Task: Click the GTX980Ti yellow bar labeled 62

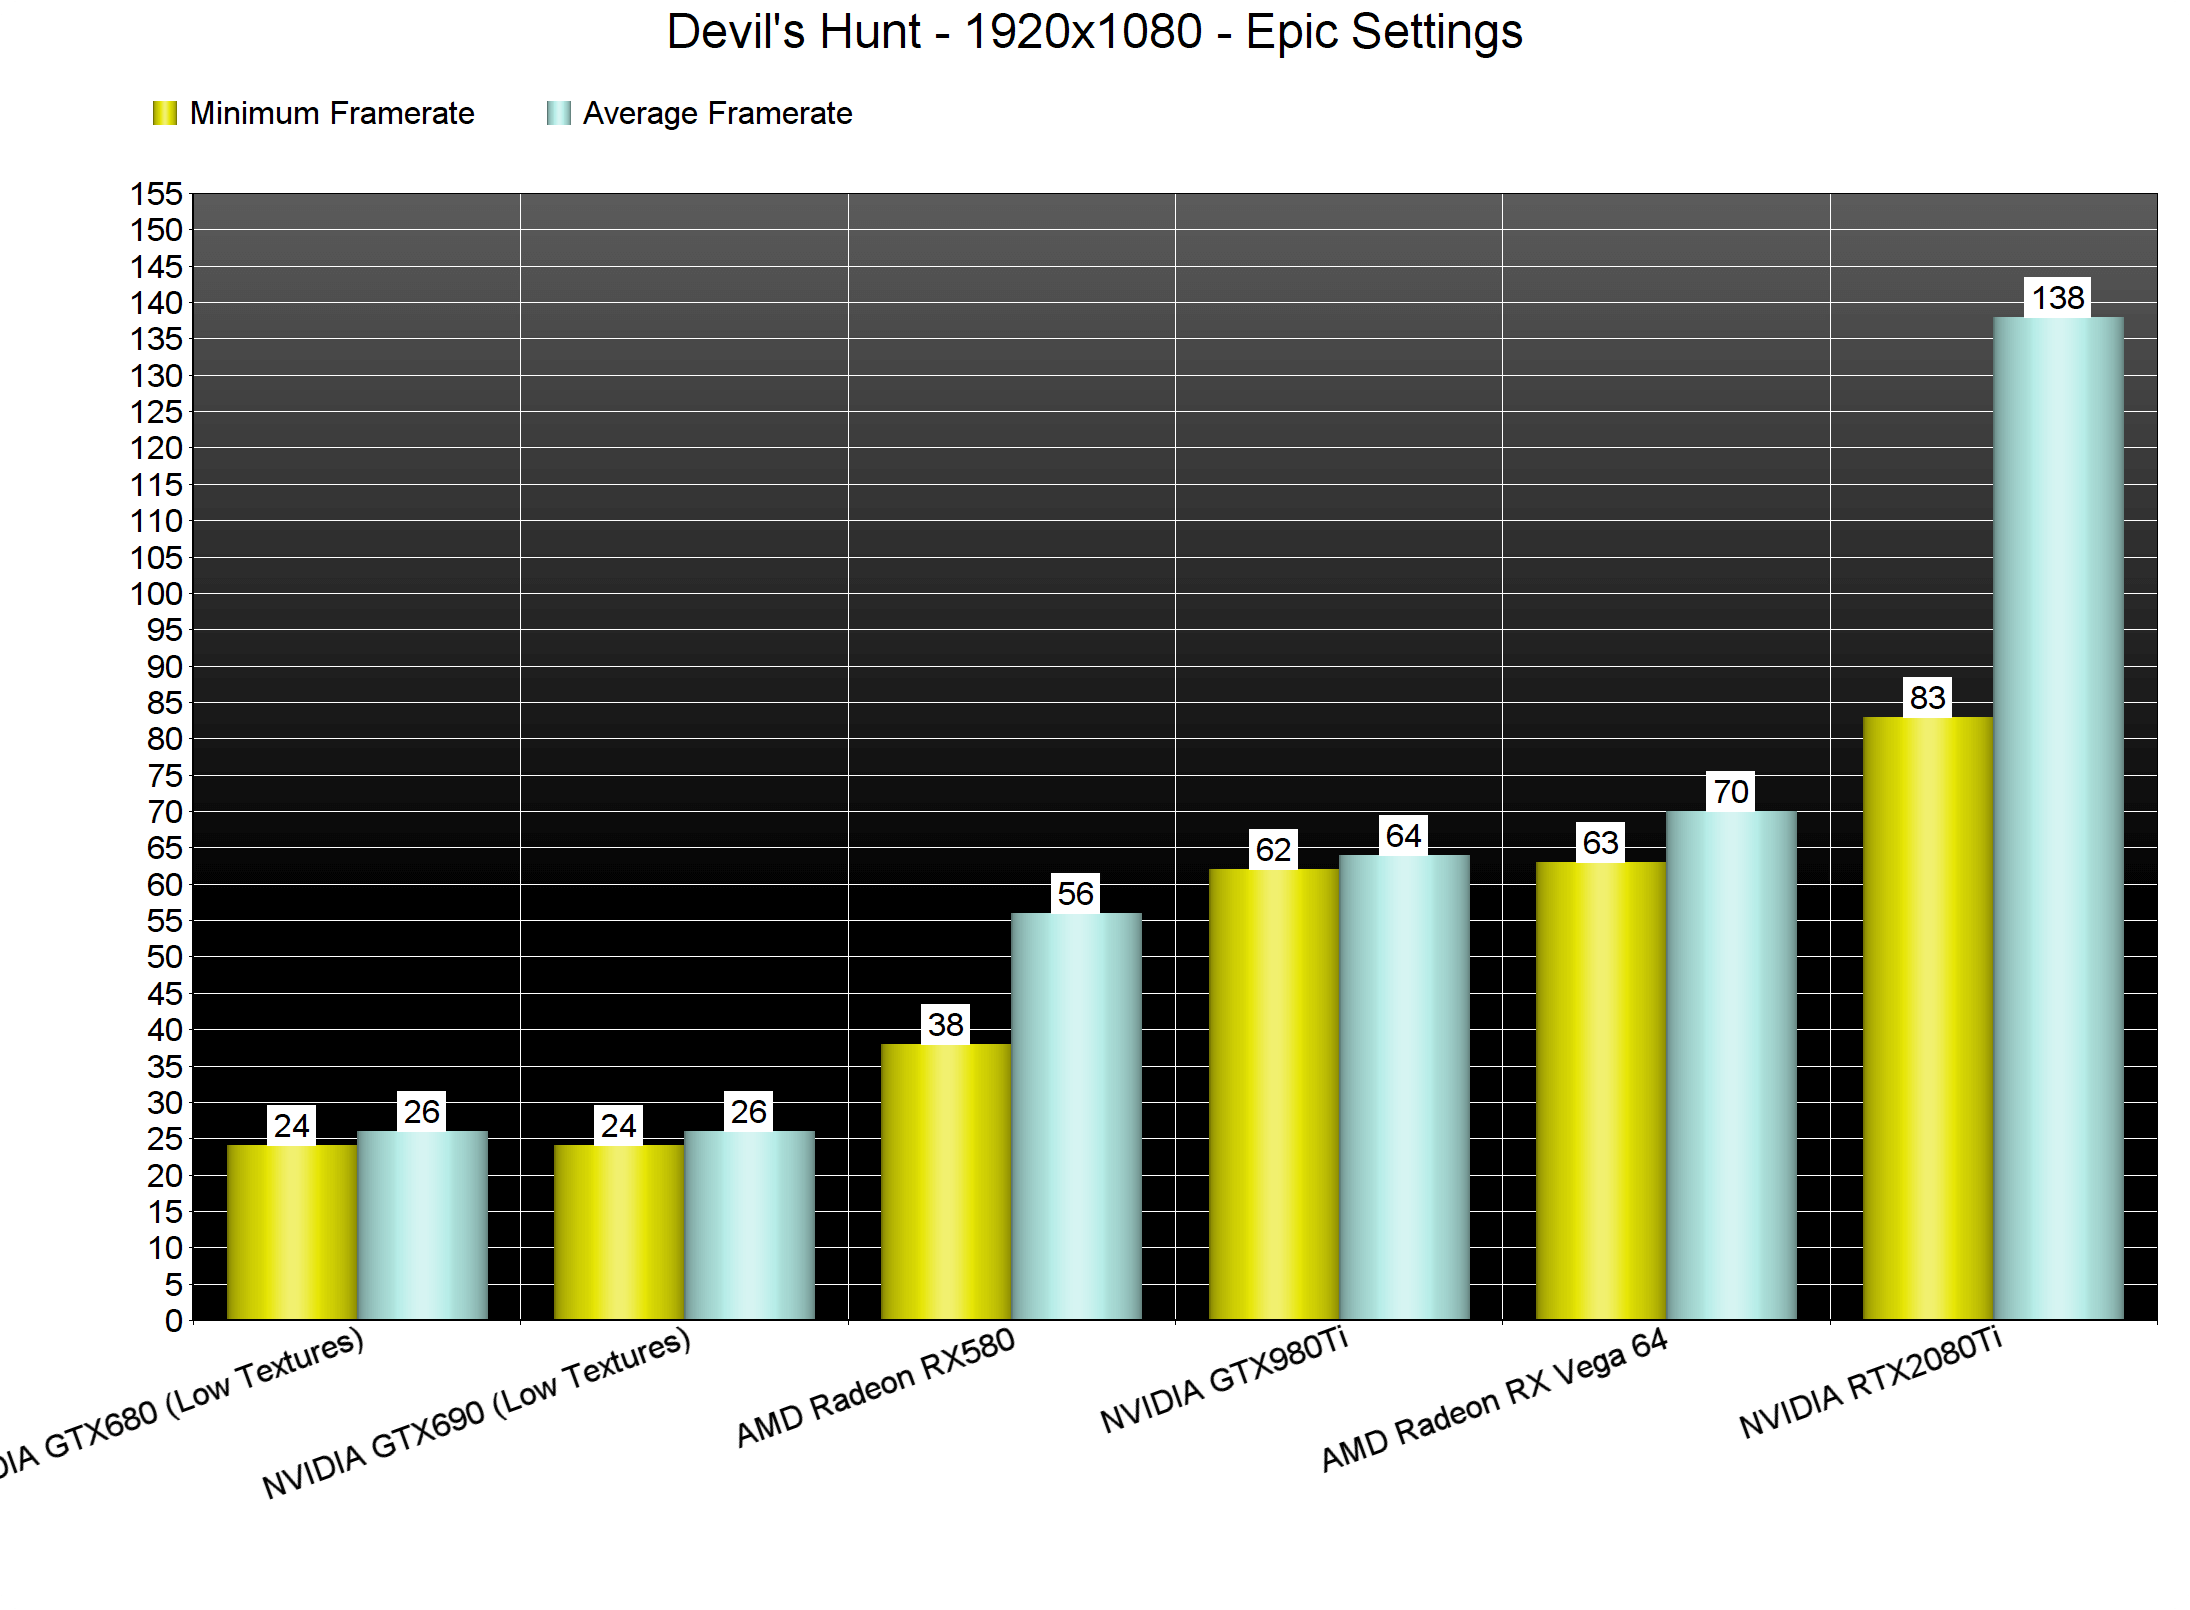Action: coord(1273,1095)
